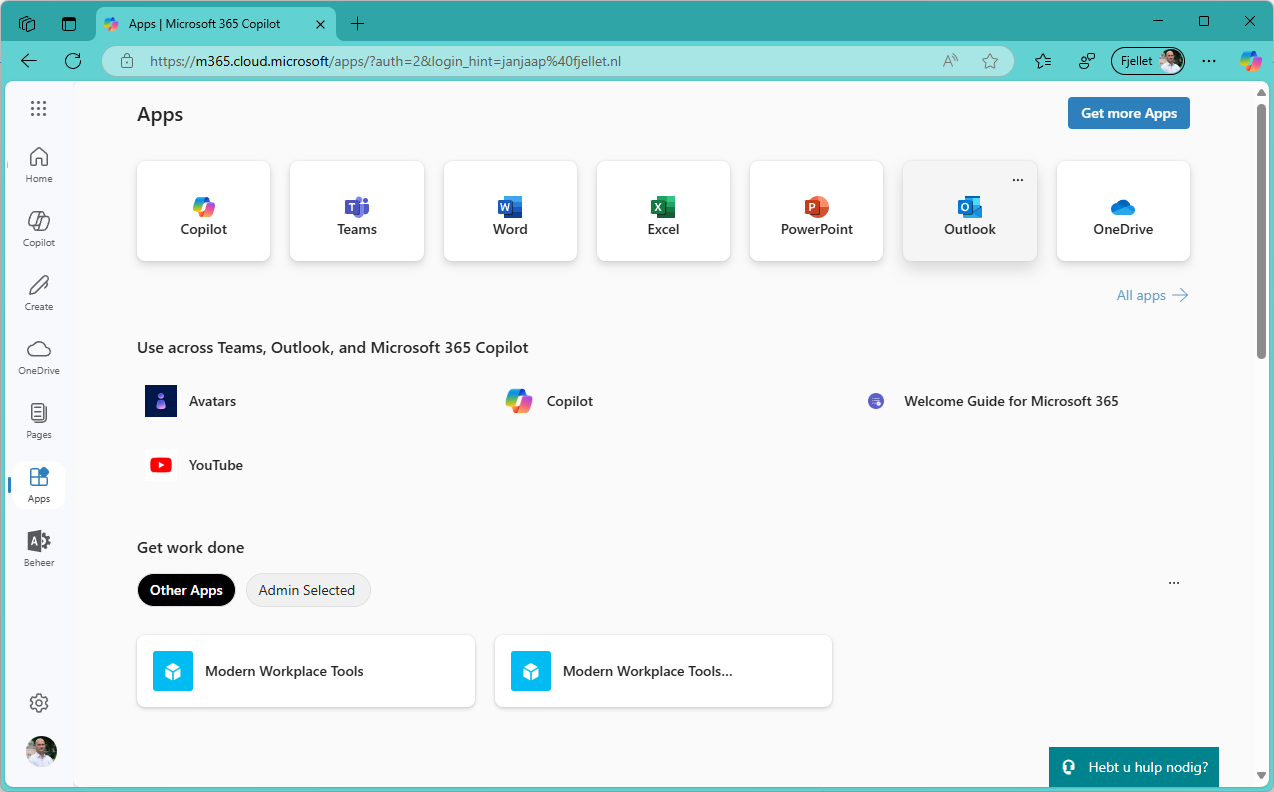The height and width of the screenshot is (792, 1274).
Task: View site information padlock icon
Action: tap(127, 61)
